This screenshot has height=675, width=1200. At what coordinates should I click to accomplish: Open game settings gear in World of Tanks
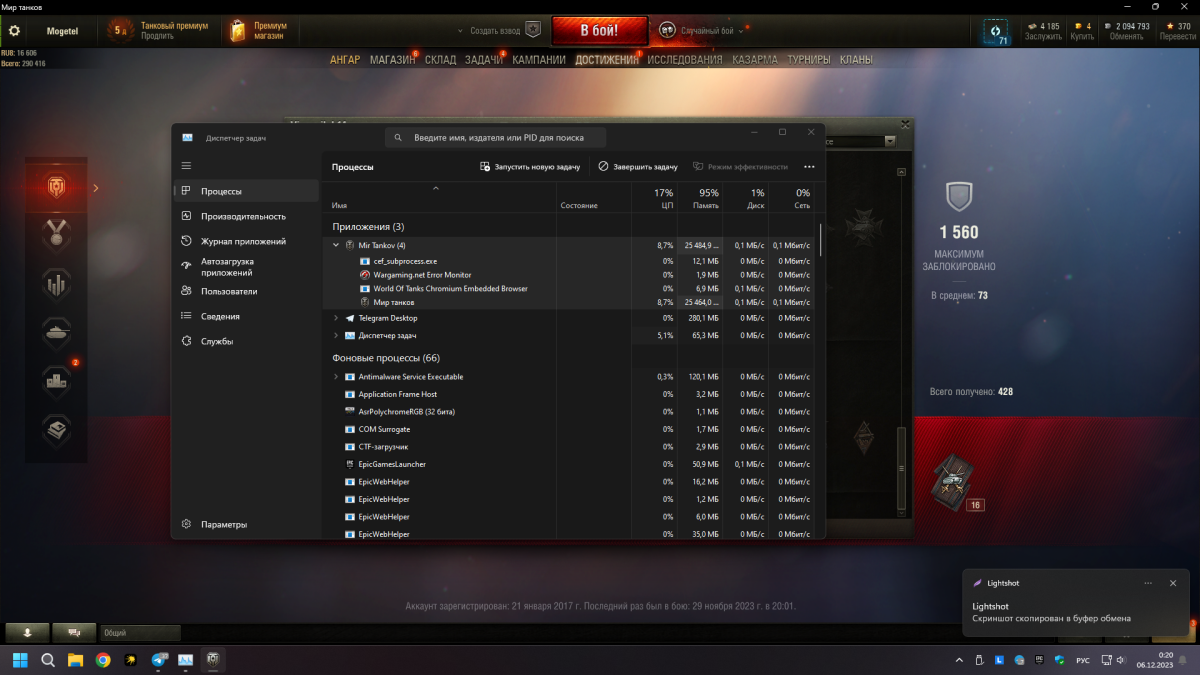coord(14,31)
